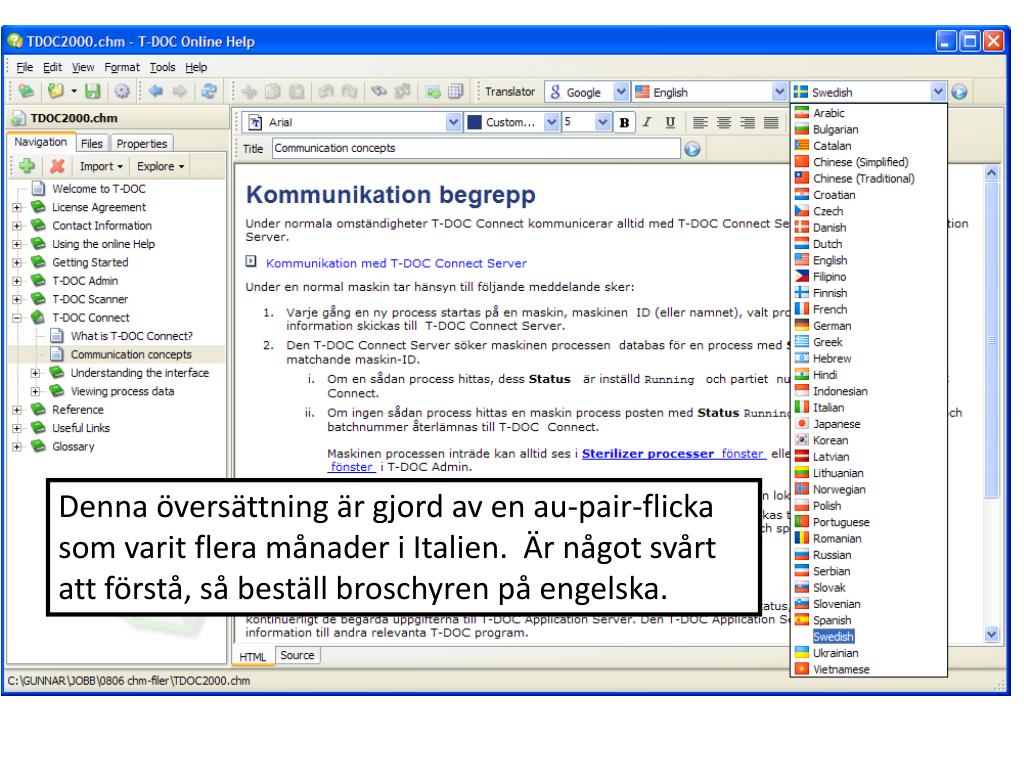Click the blue back arrow icon
The width and height of the screenshot is (1024, 768).
coord(155,91)
